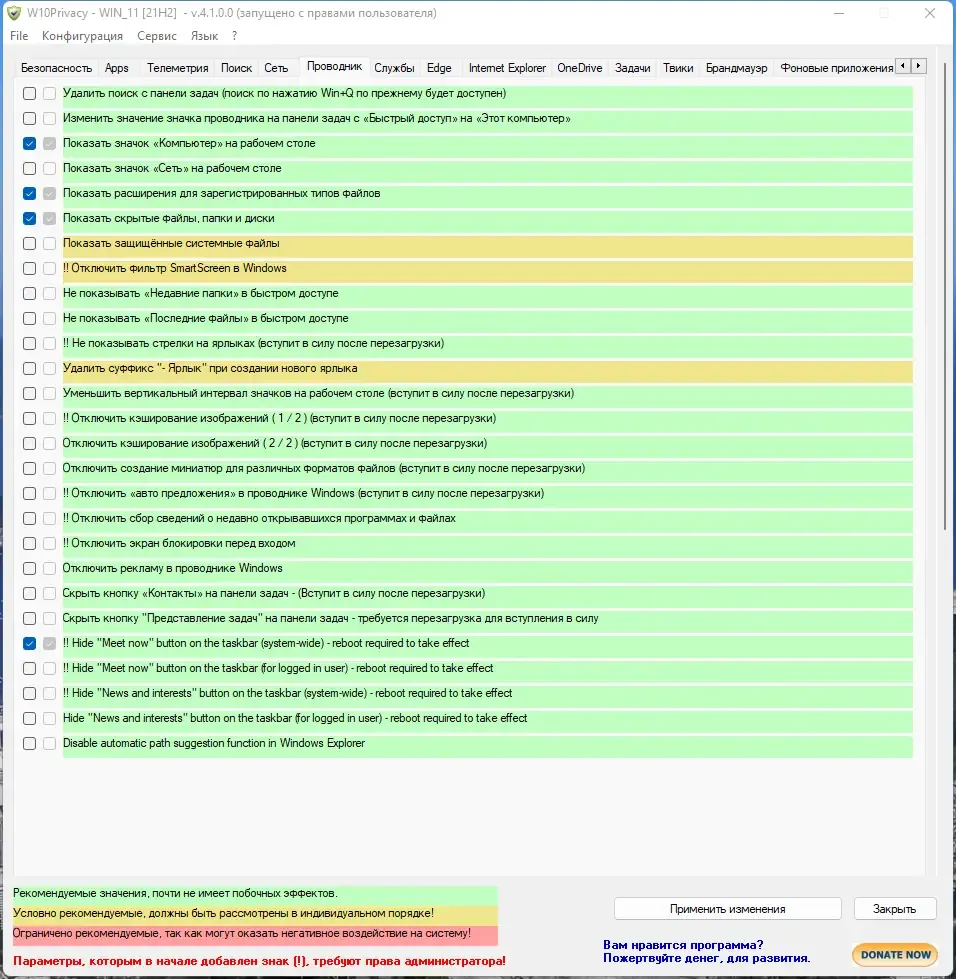Viewport: 956px width, 979px height.
Task: Check 'Отключить фильтр SmartScreen в Windows'
Action: [x=29, y=268]
